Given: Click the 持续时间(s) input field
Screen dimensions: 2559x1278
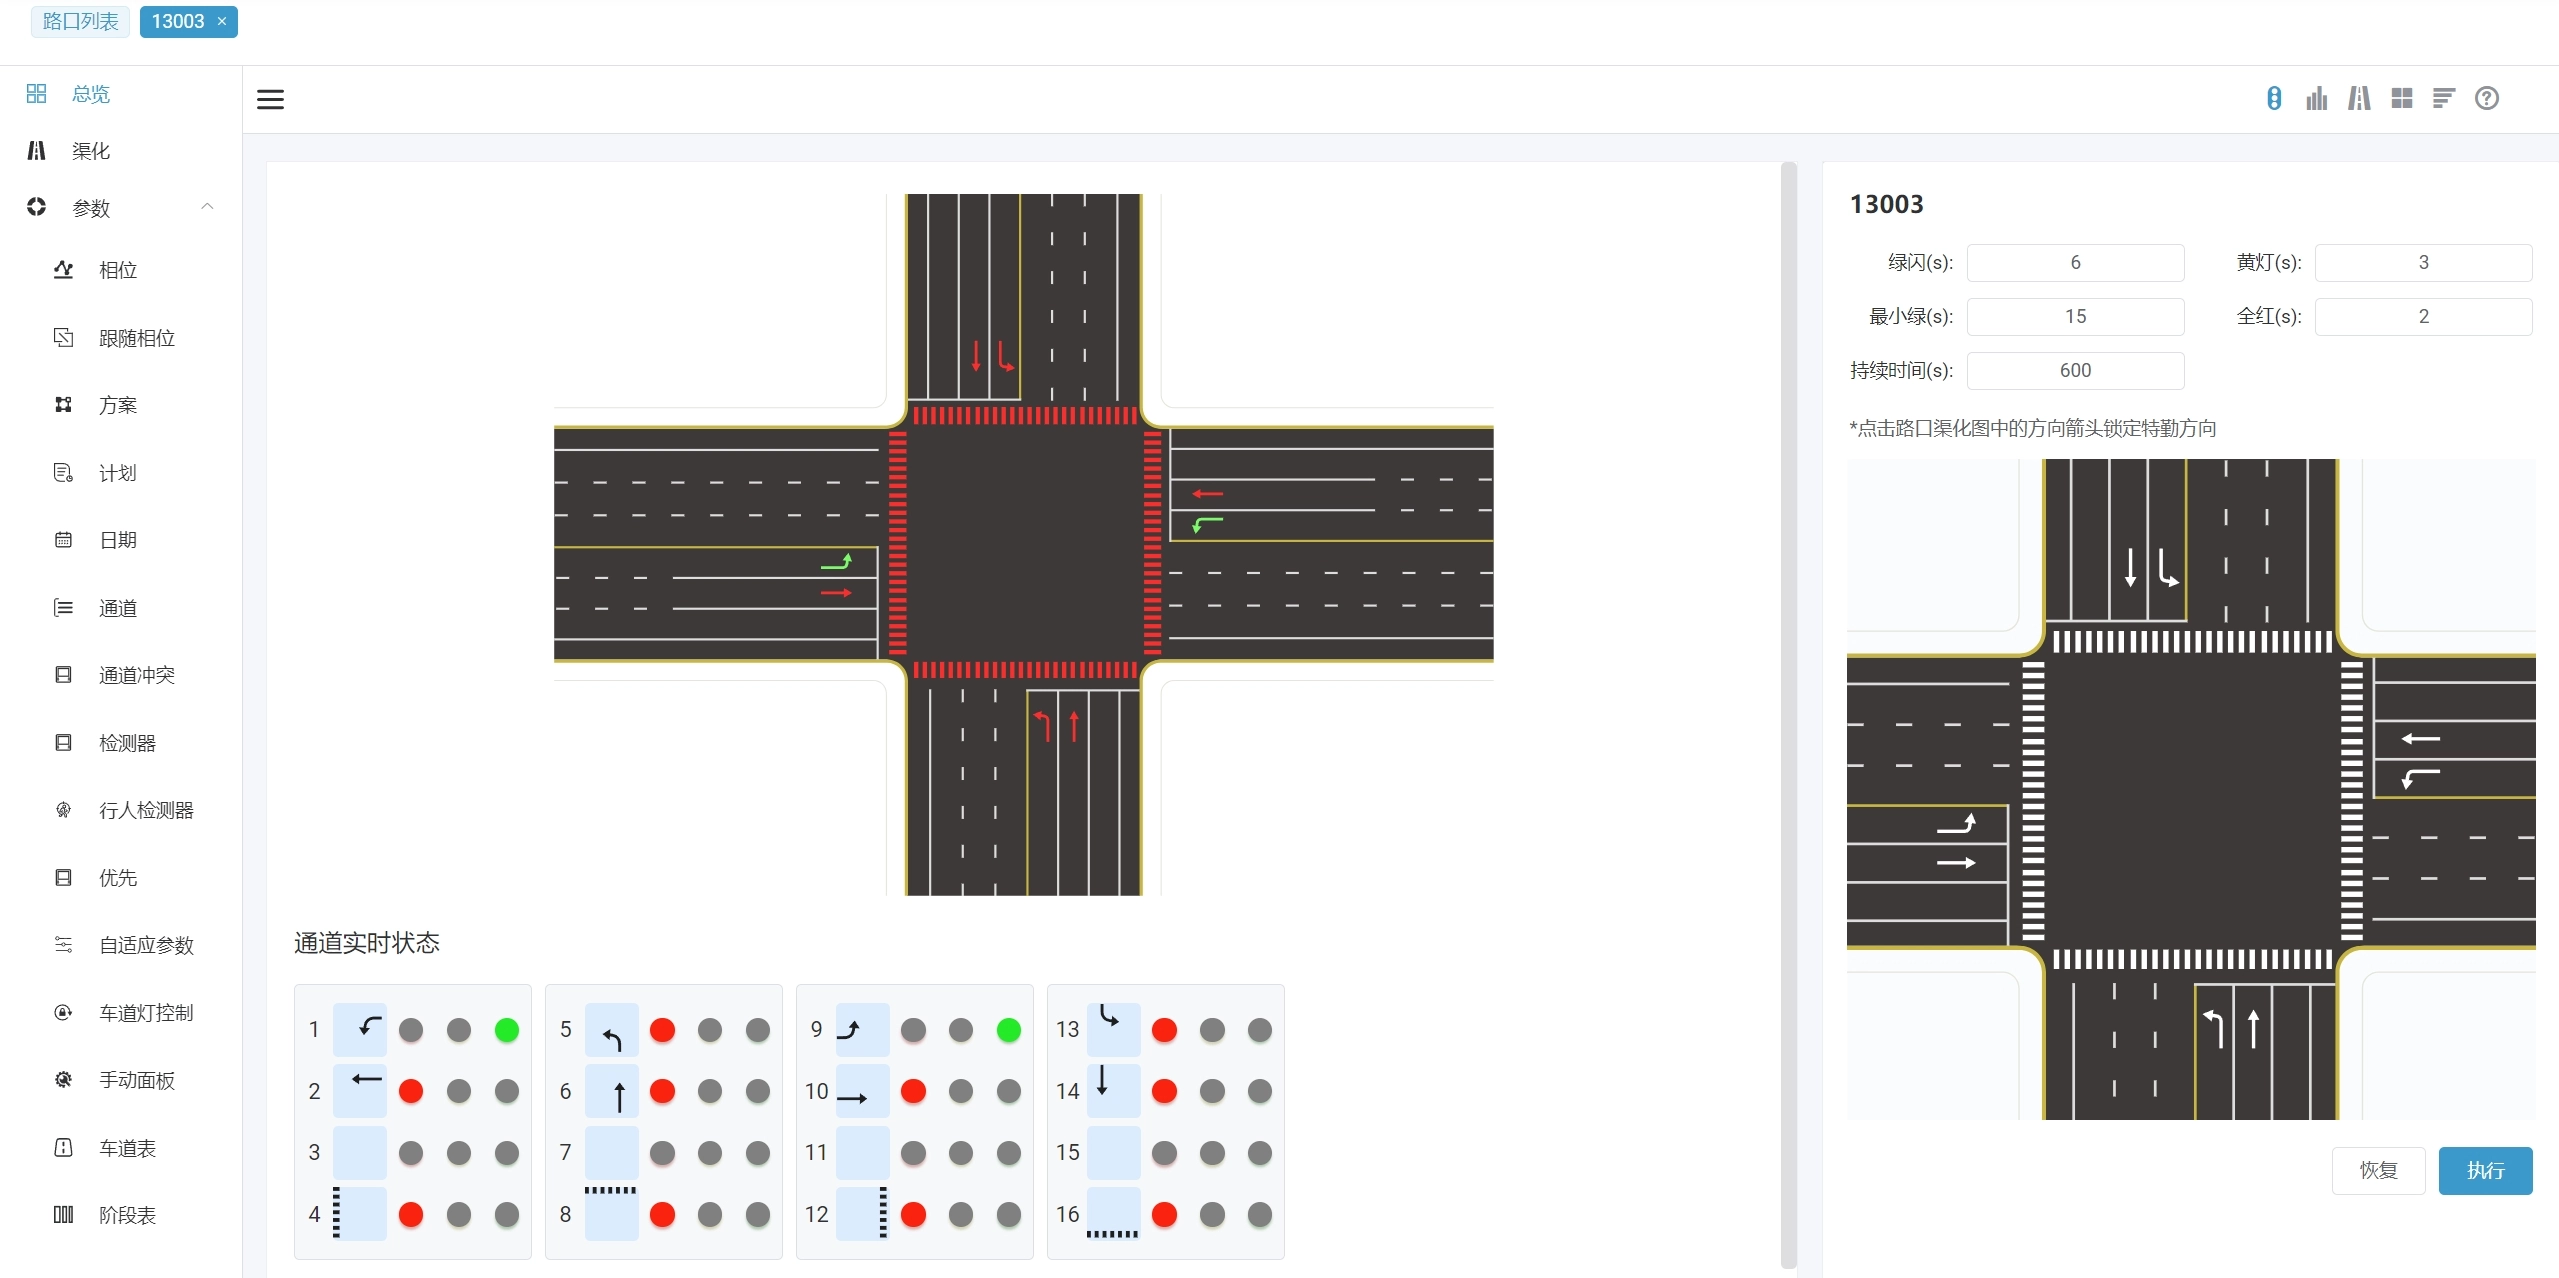Looking at the screenshot, I should pos(2074,370).
